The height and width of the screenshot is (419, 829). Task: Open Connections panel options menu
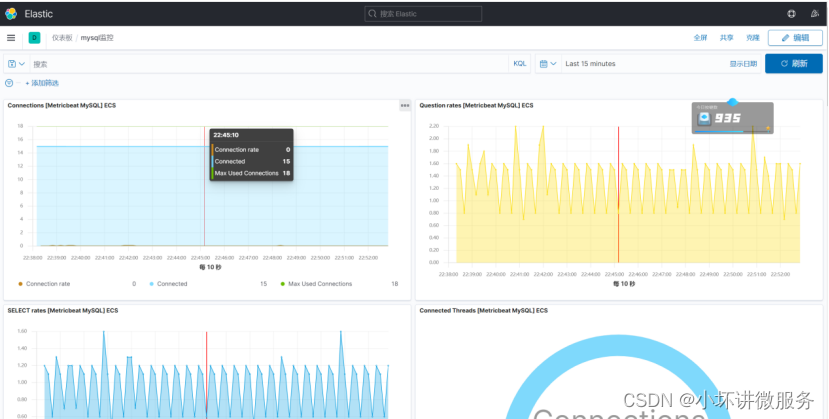(405, 106)
